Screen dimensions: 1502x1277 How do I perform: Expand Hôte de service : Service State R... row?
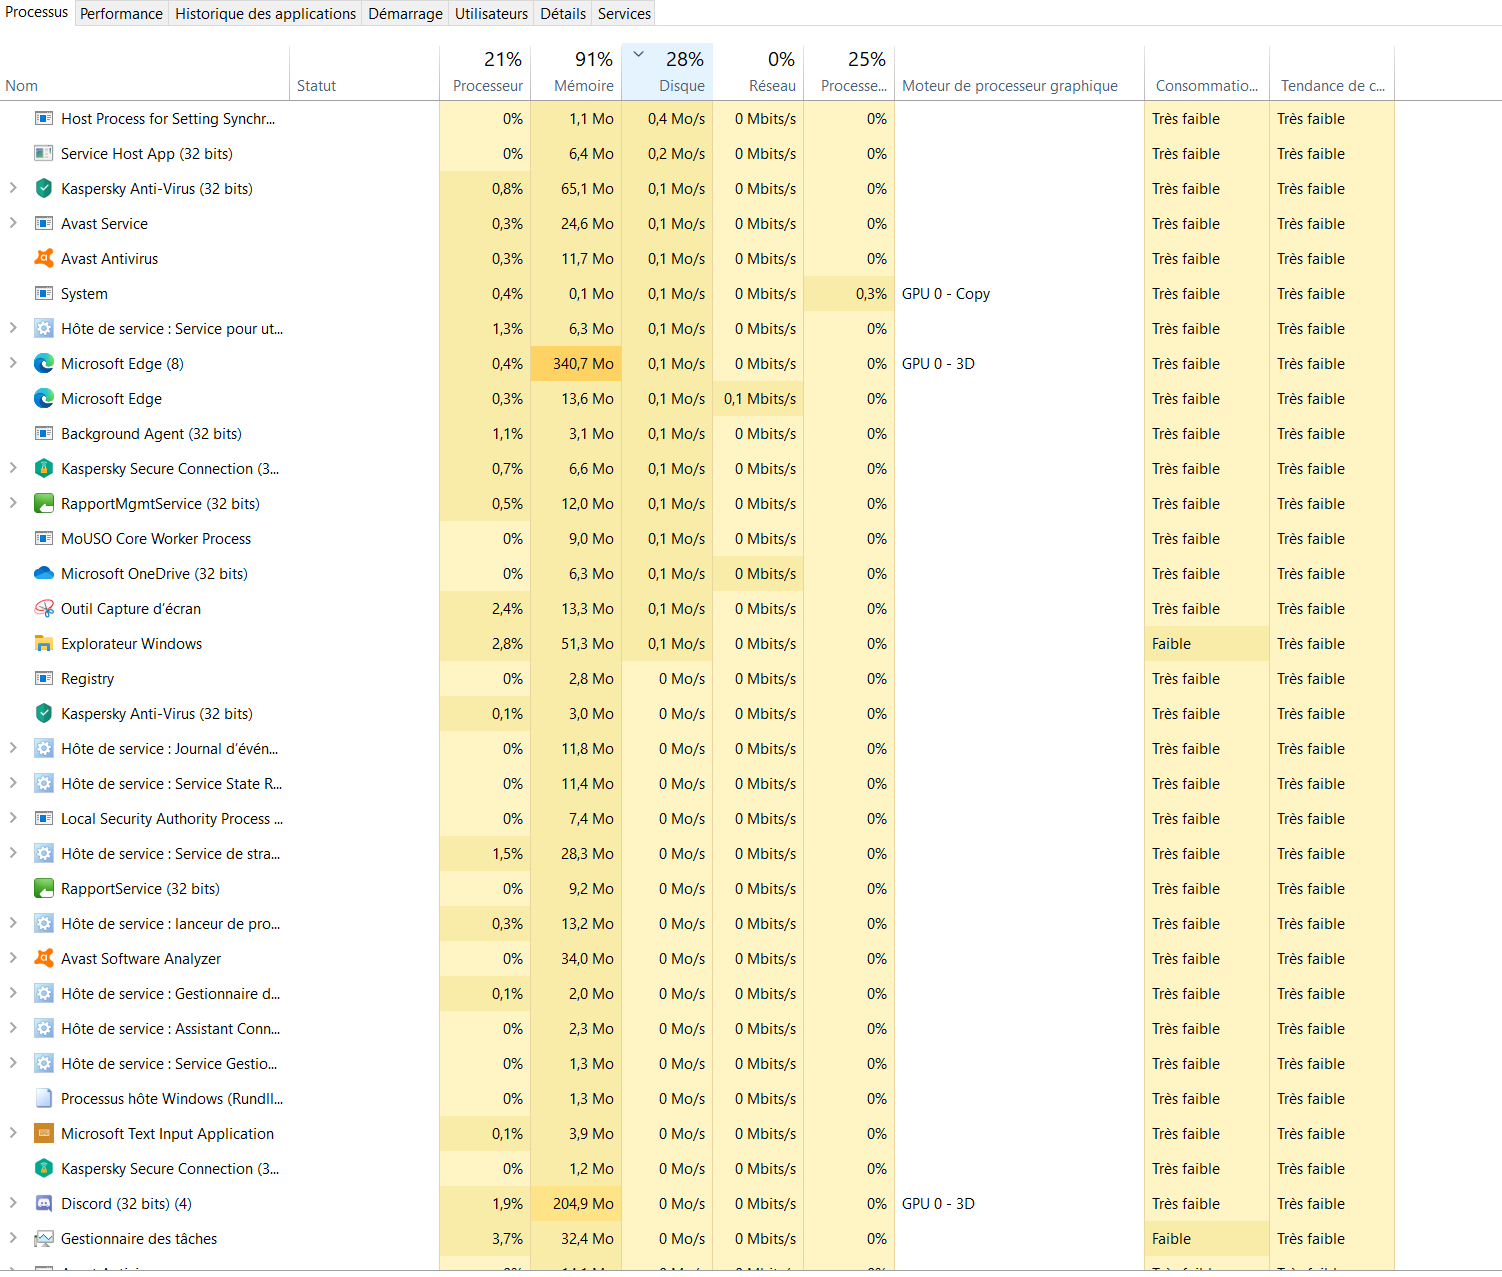13,782
